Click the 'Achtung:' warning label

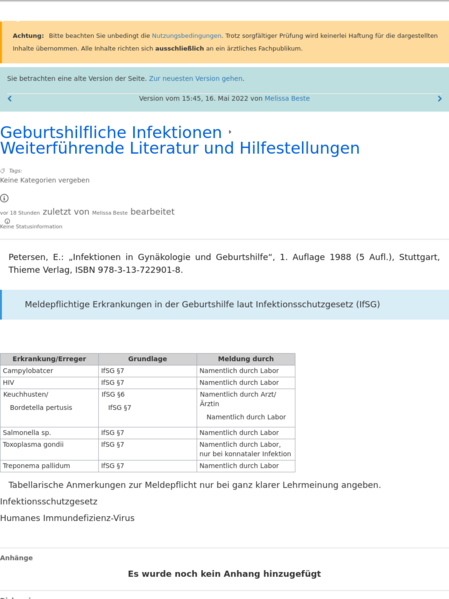point(28,36)
